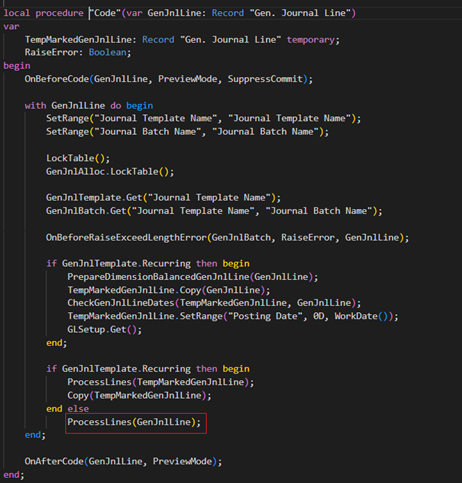The height and width of the screenshot is (483, 462).
Task: Click PrepareDimensionBalancedGenJnlLine call
Action: (x=193, y=277)
